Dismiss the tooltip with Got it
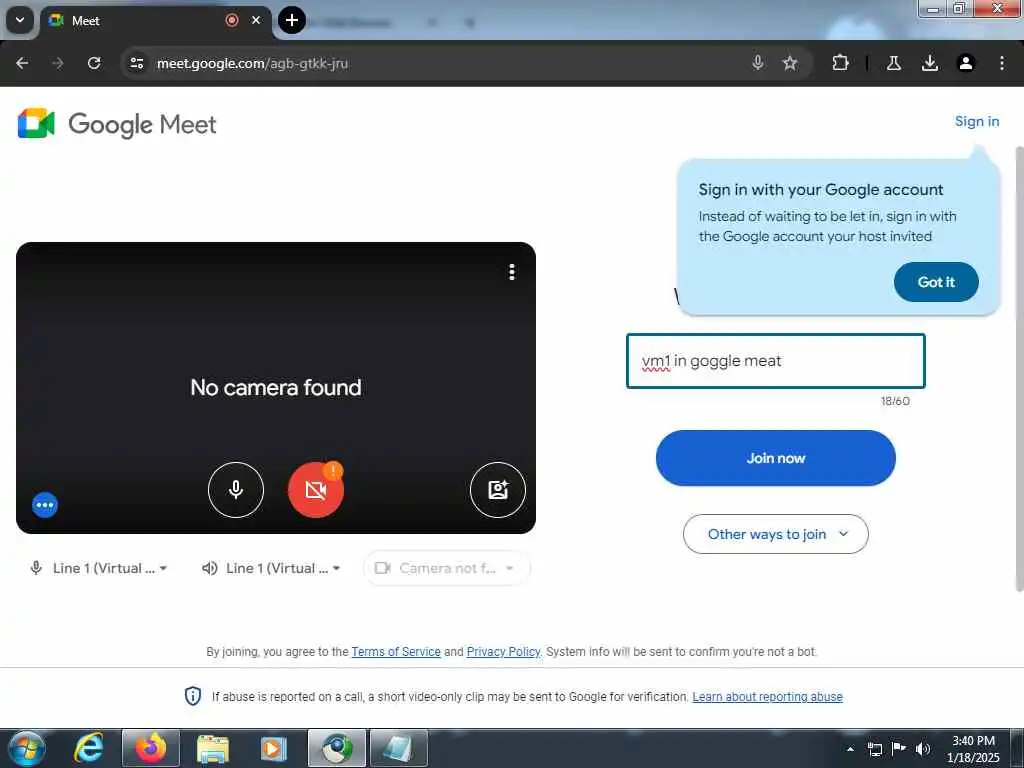This screenshot has height=768, width=1024. (x=936, y=282)
